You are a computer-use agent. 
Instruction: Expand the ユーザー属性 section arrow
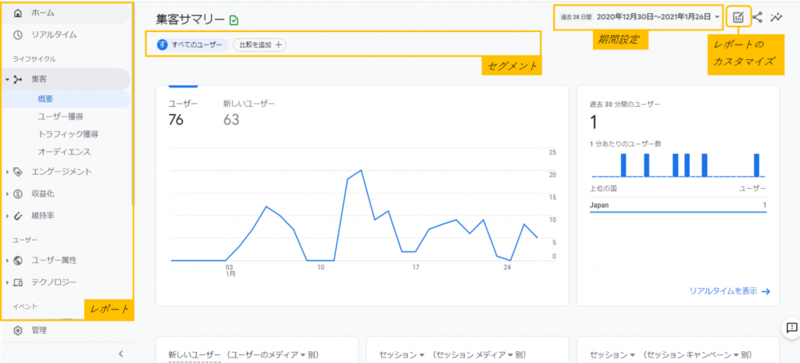point(7,260)
